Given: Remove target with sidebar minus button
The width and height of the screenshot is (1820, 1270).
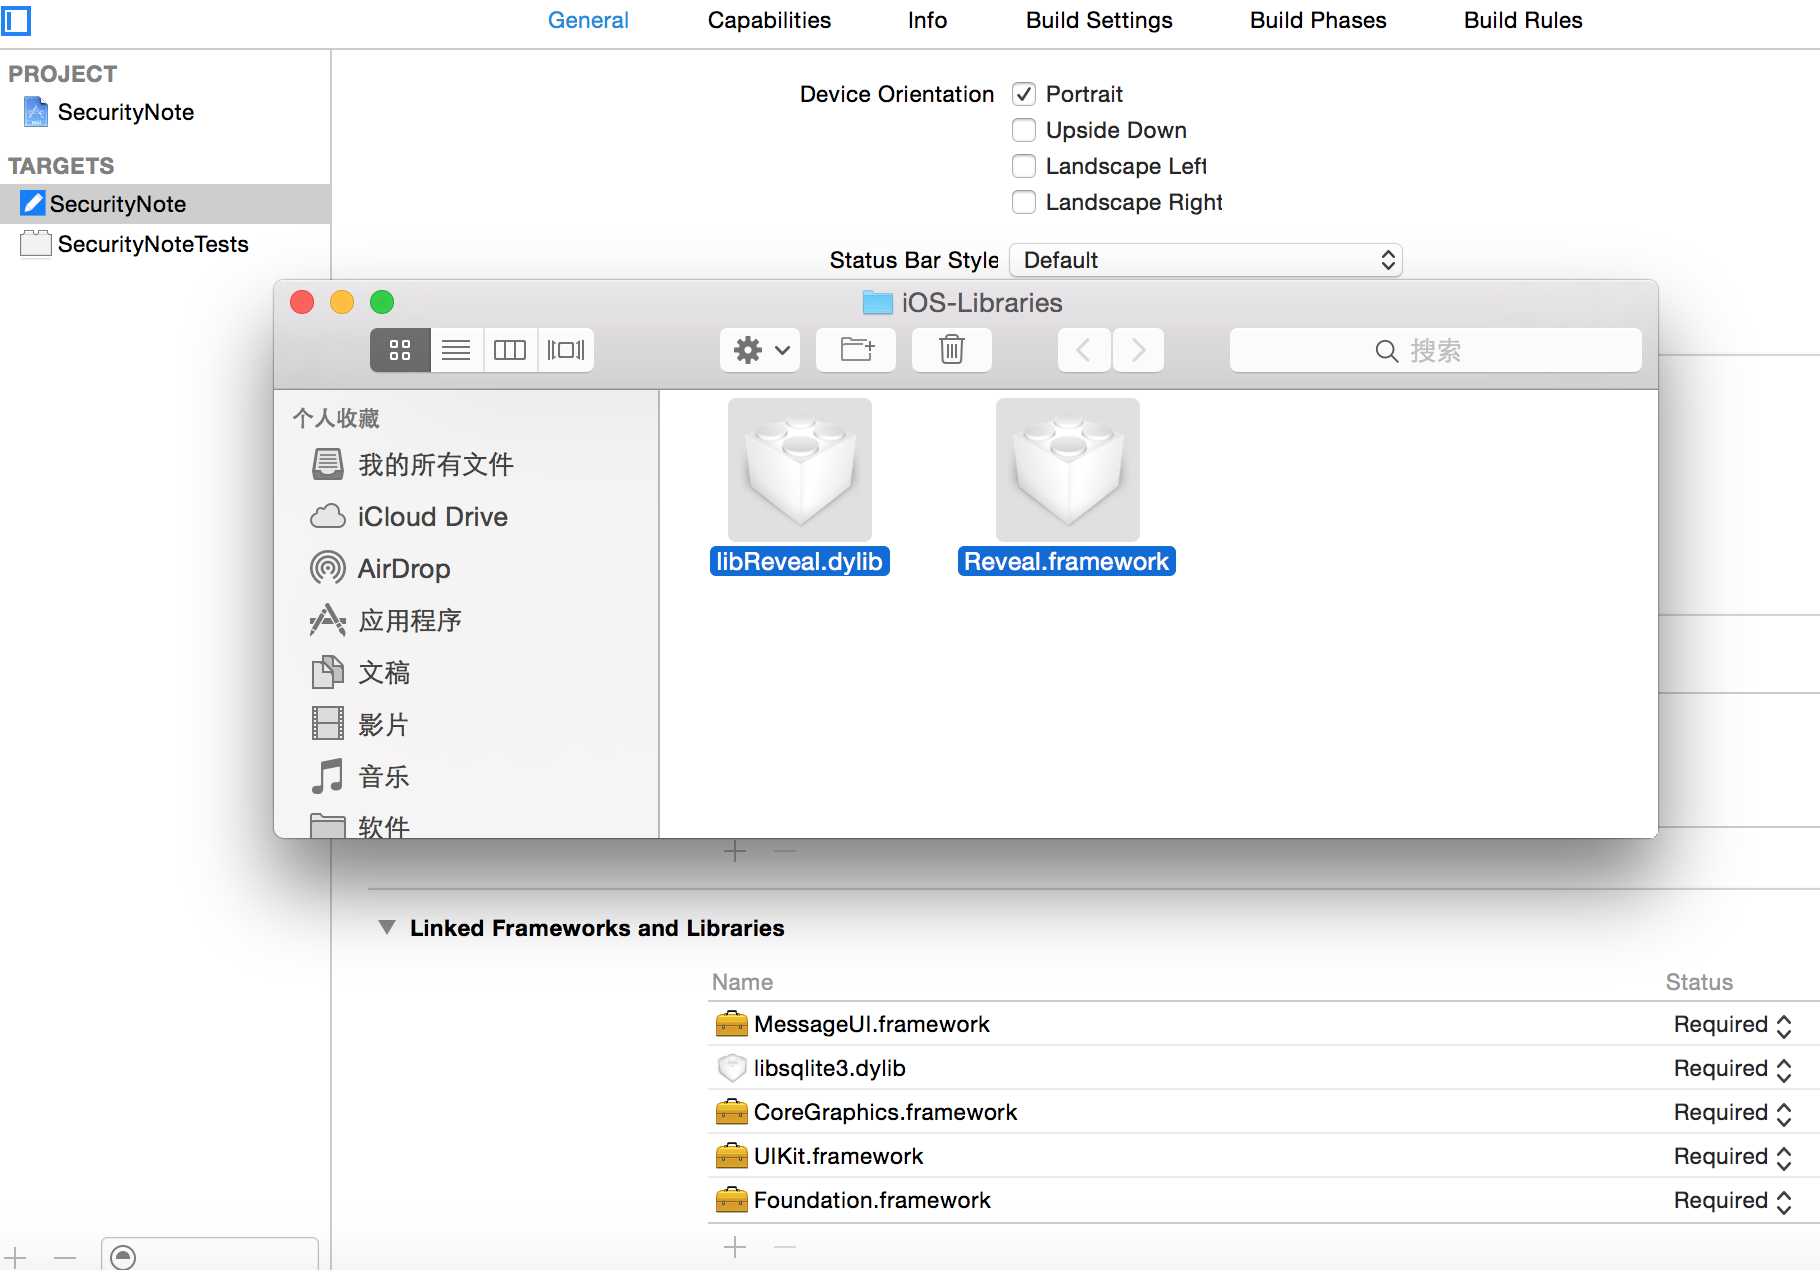Looking at the screenshot, I should pos(65,1257).
